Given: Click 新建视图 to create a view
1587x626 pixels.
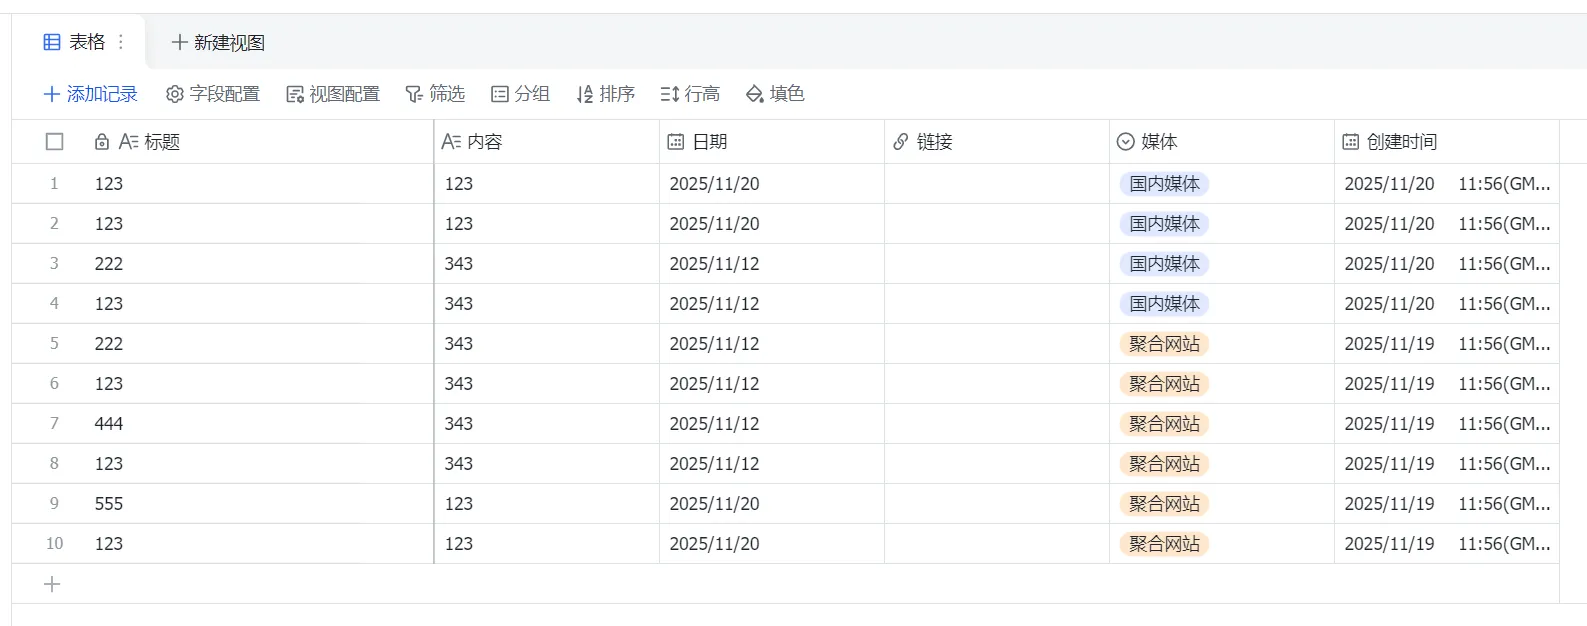Looking at the screenshot, I should [x=218, y=42].
